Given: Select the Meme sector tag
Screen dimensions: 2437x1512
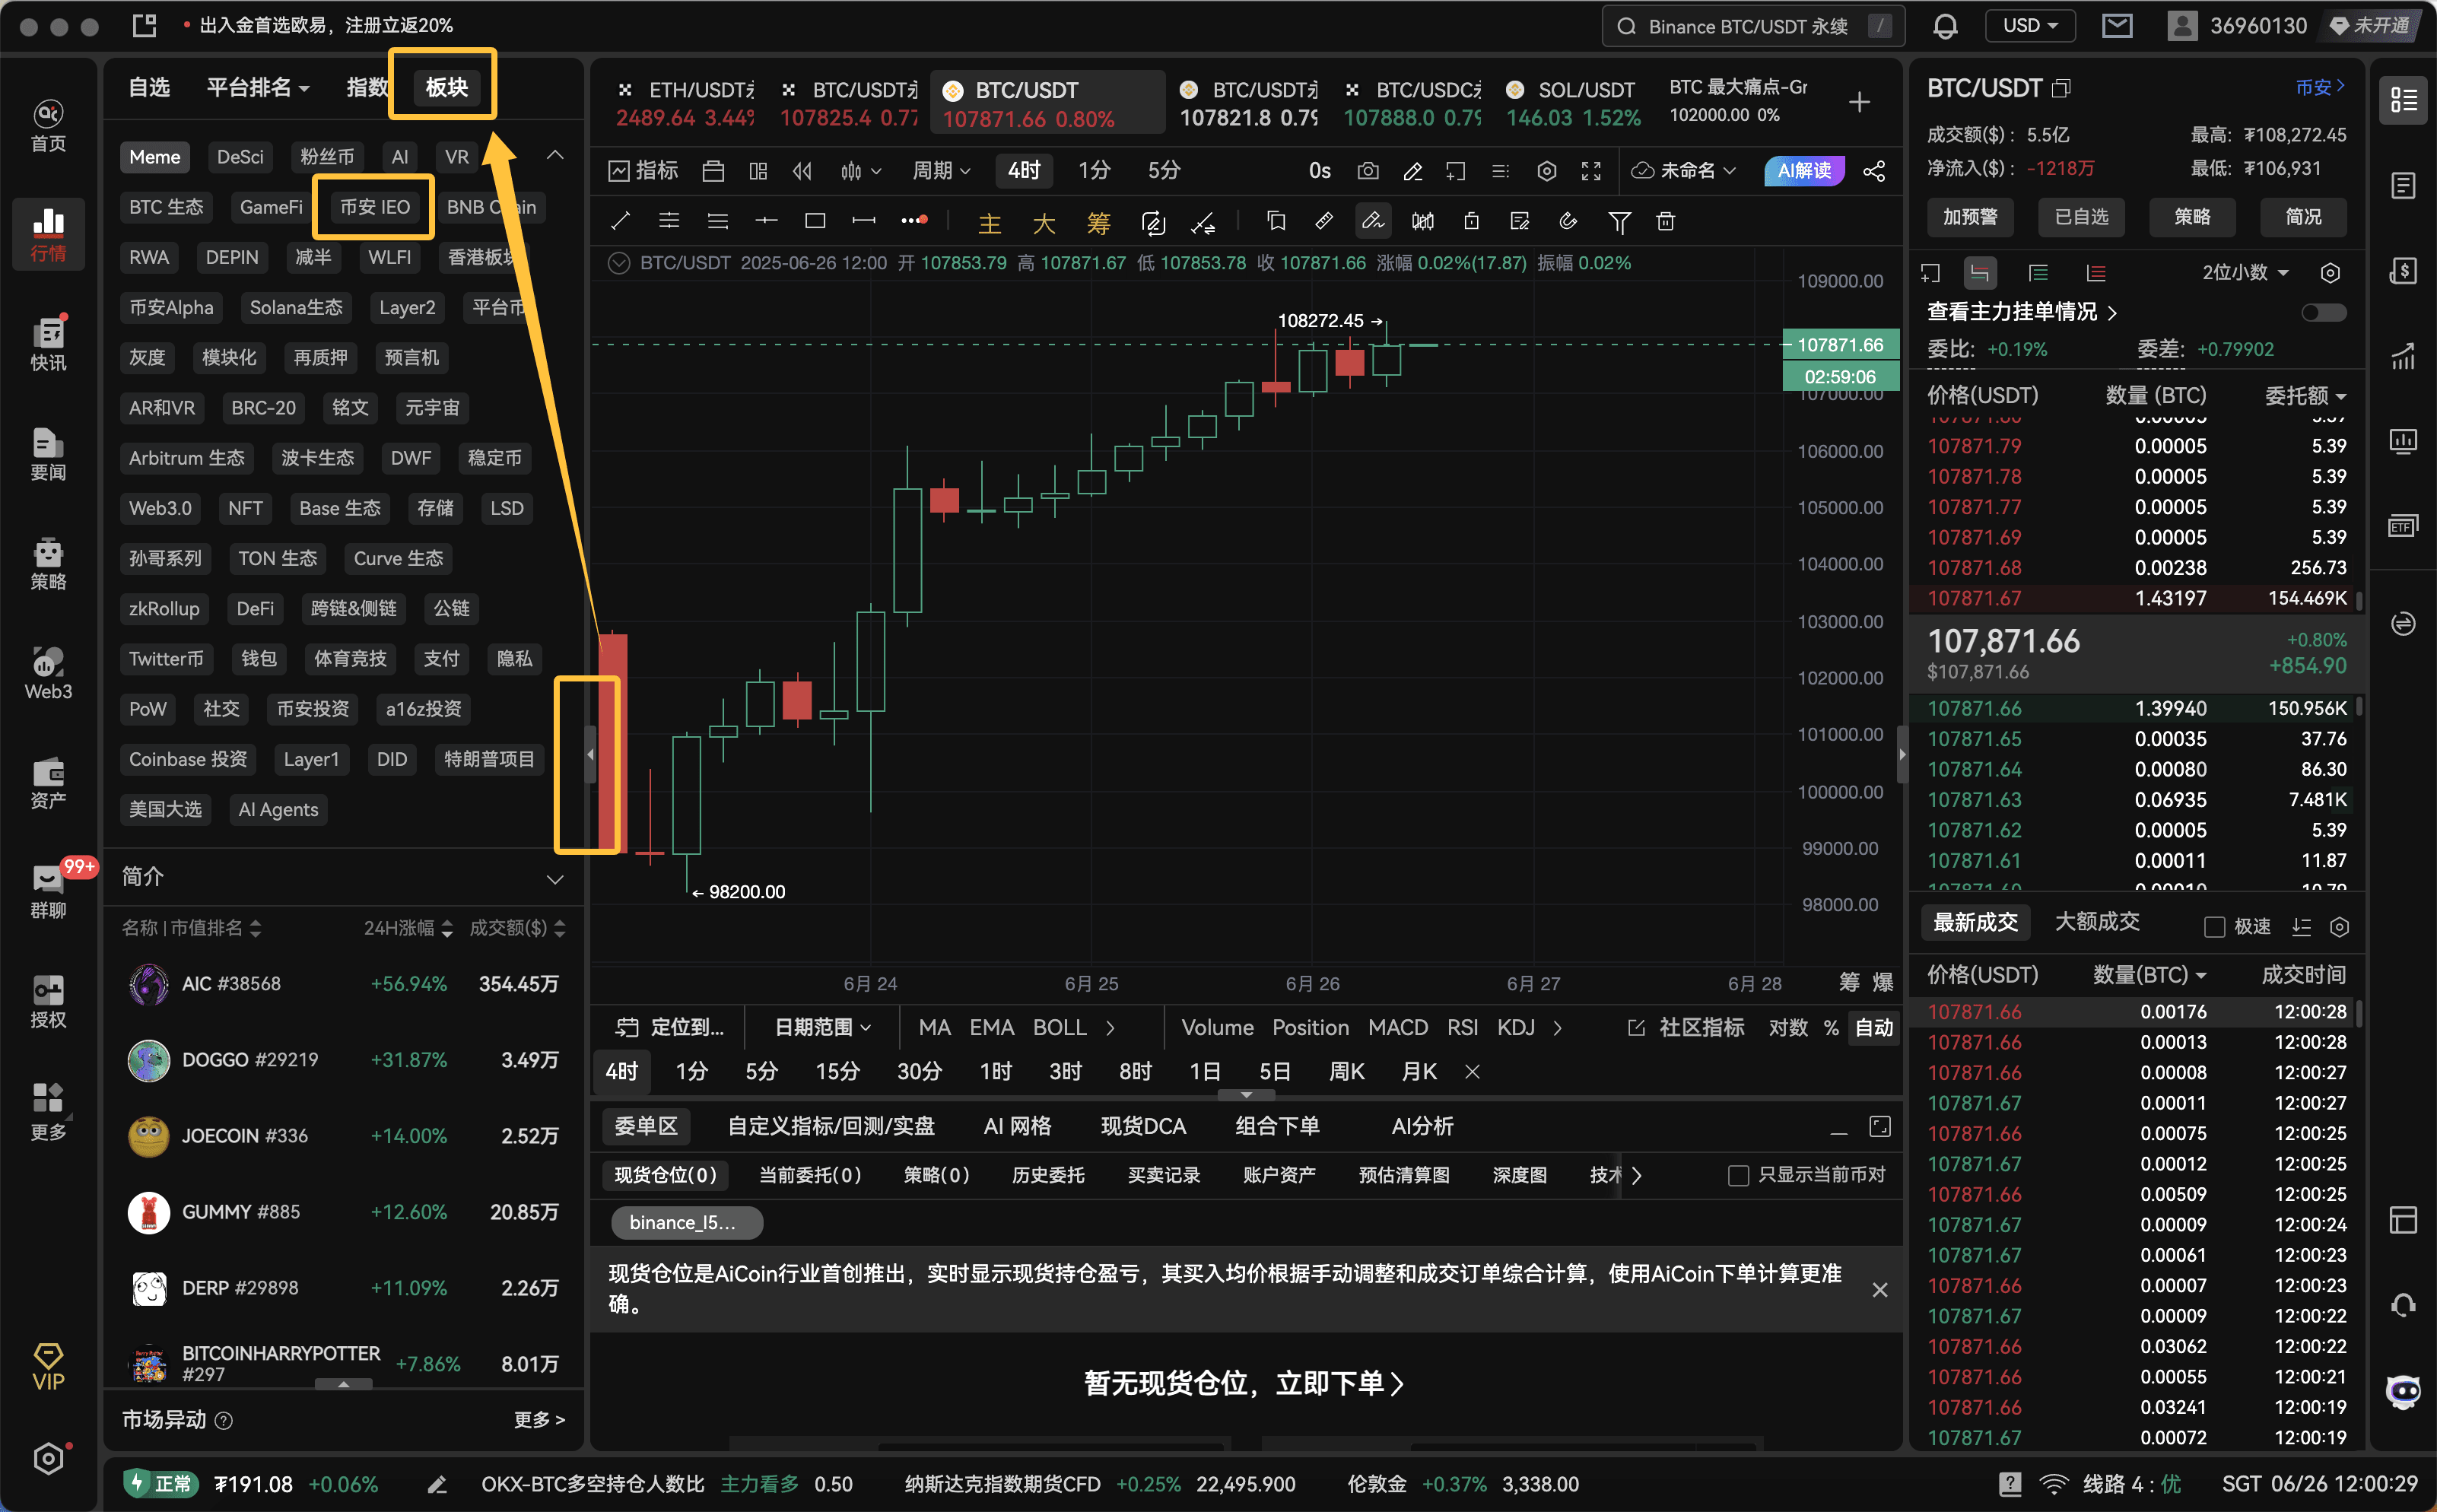Looking at the screenshot, I should [154, 157].
